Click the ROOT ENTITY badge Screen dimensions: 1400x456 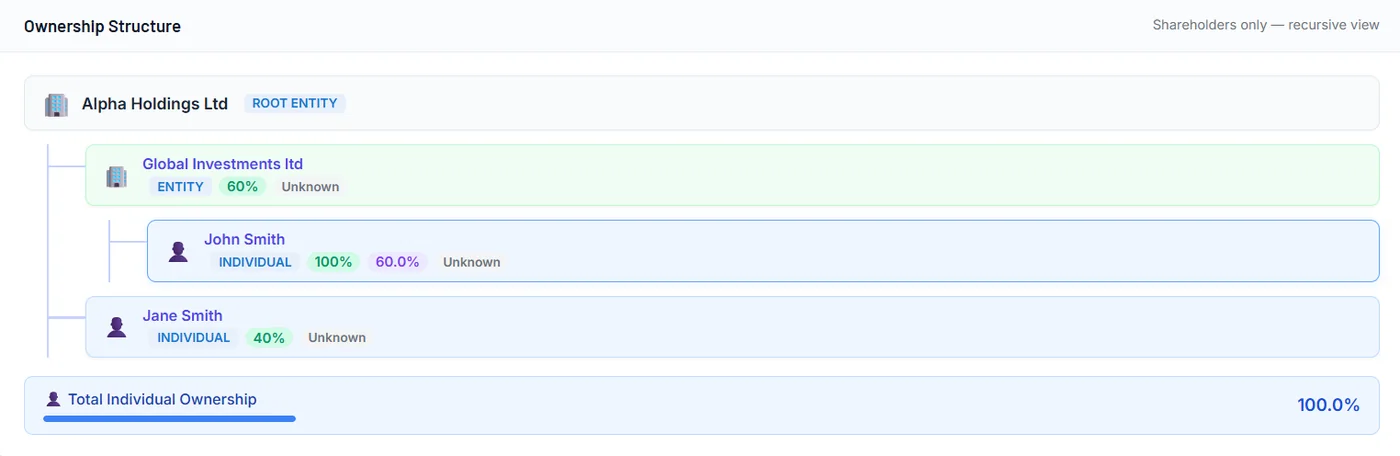pyautogui.click(x=295, y=104)
